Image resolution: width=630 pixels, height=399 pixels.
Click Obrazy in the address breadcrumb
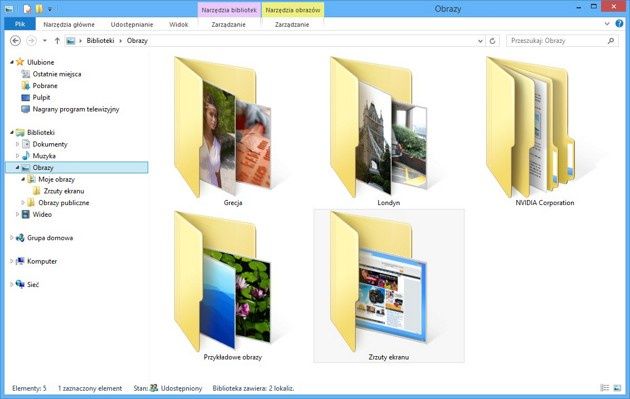(137, 41)
